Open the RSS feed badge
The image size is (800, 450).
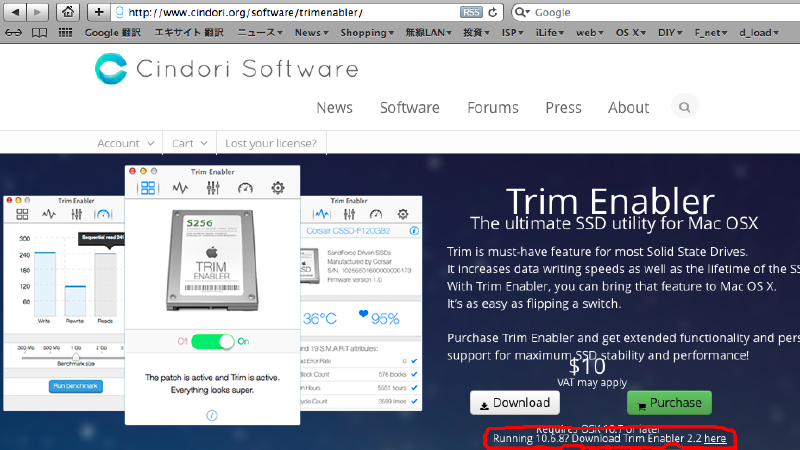470,12
